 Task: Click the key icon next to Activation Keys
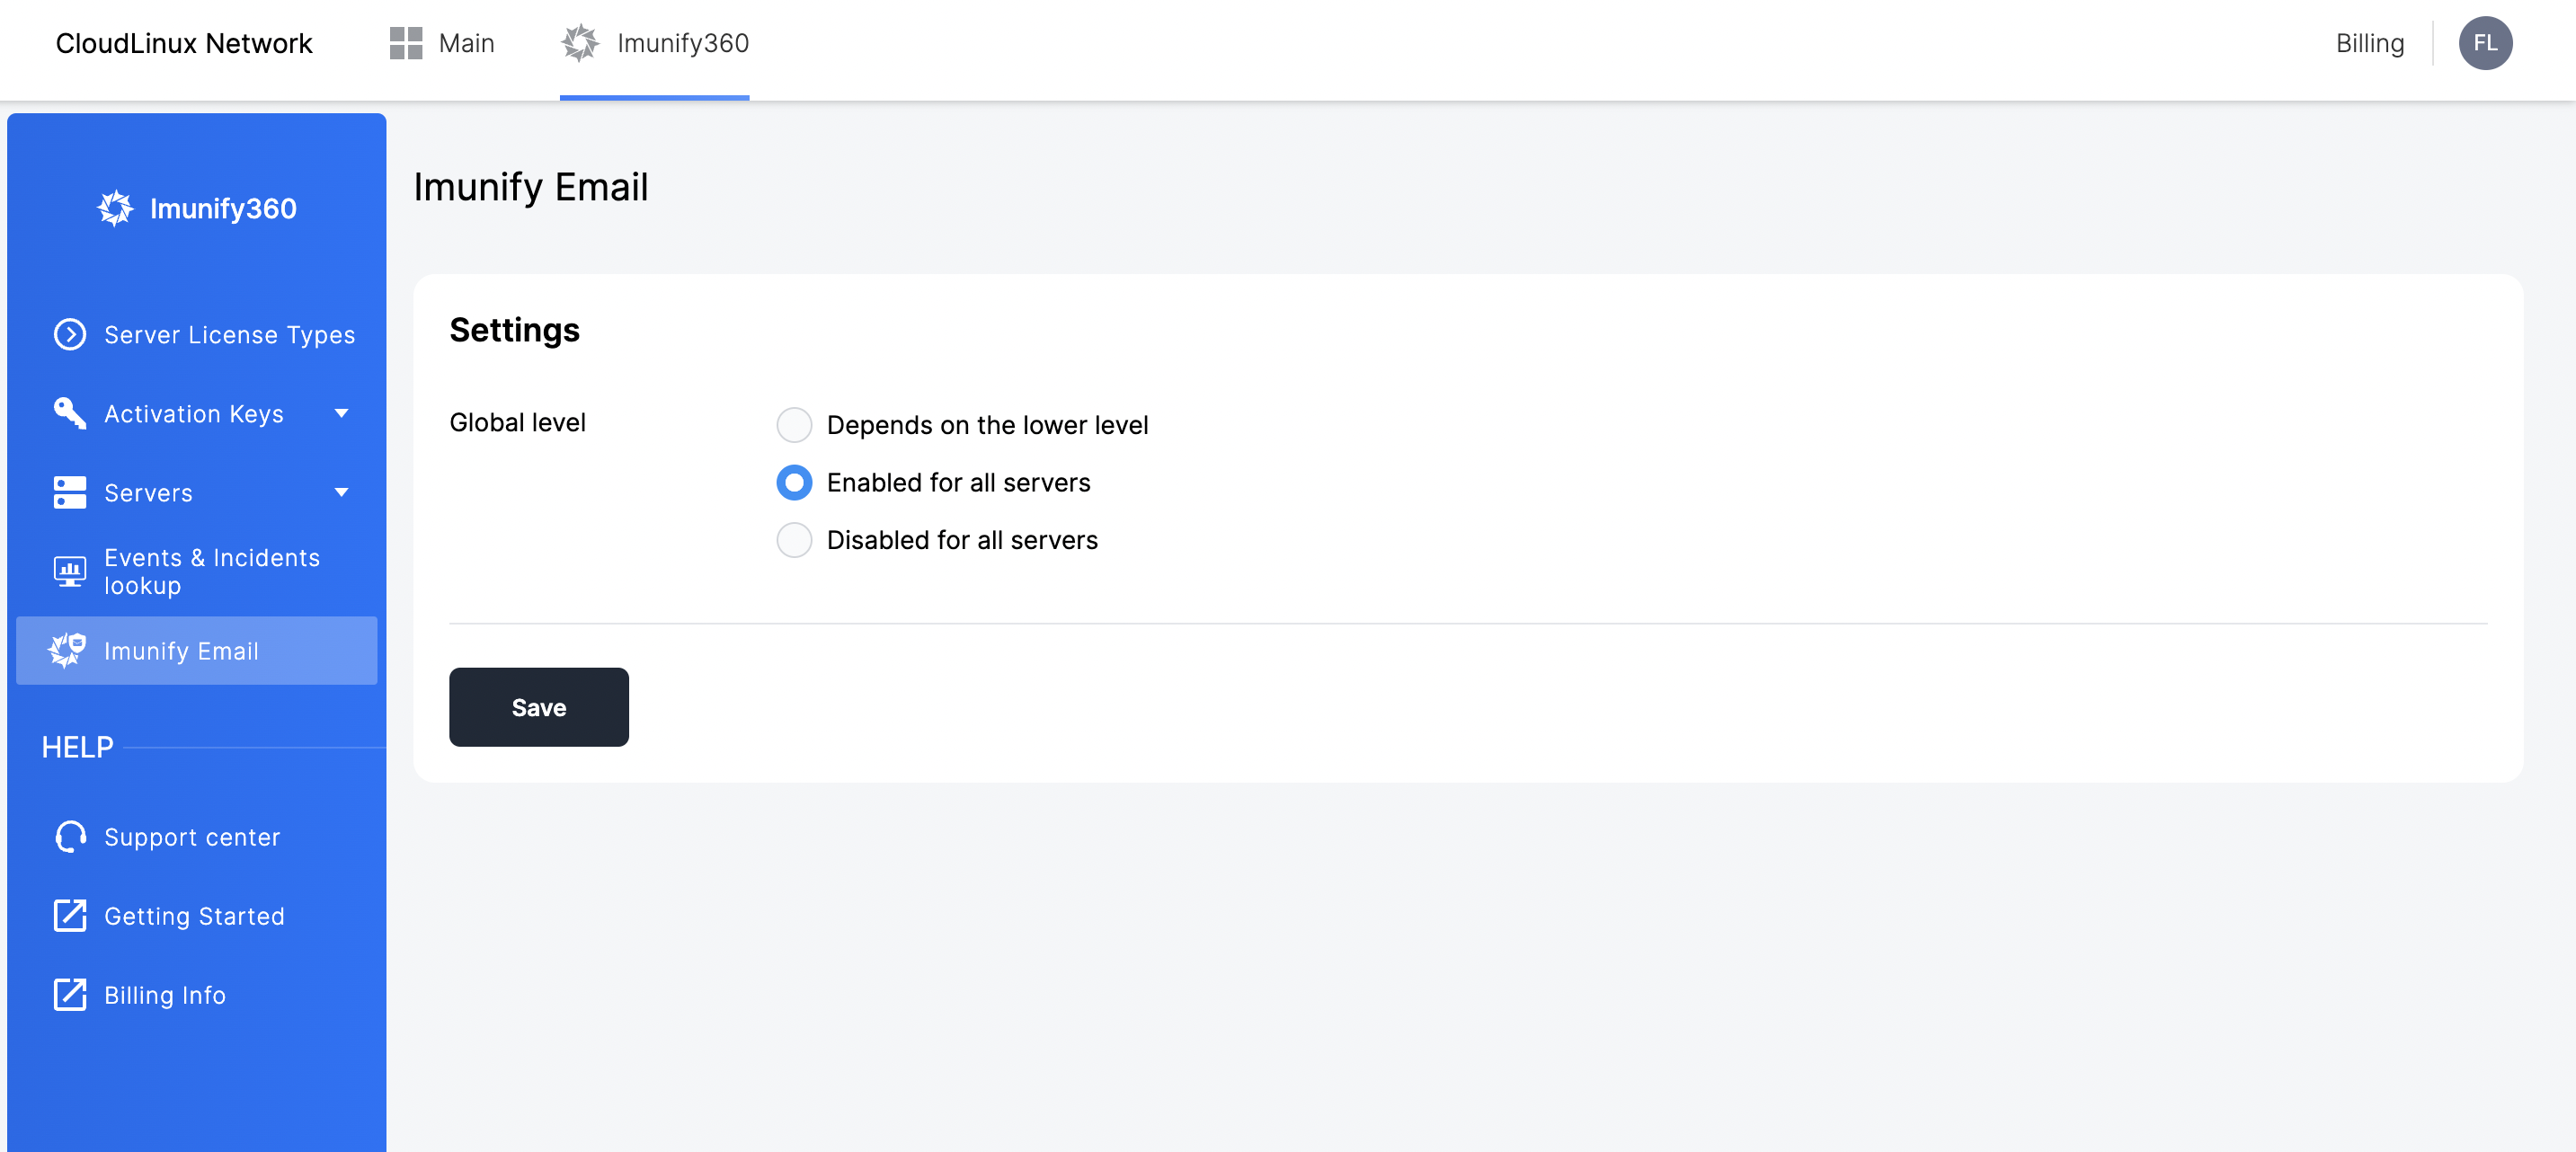(69, 413)
